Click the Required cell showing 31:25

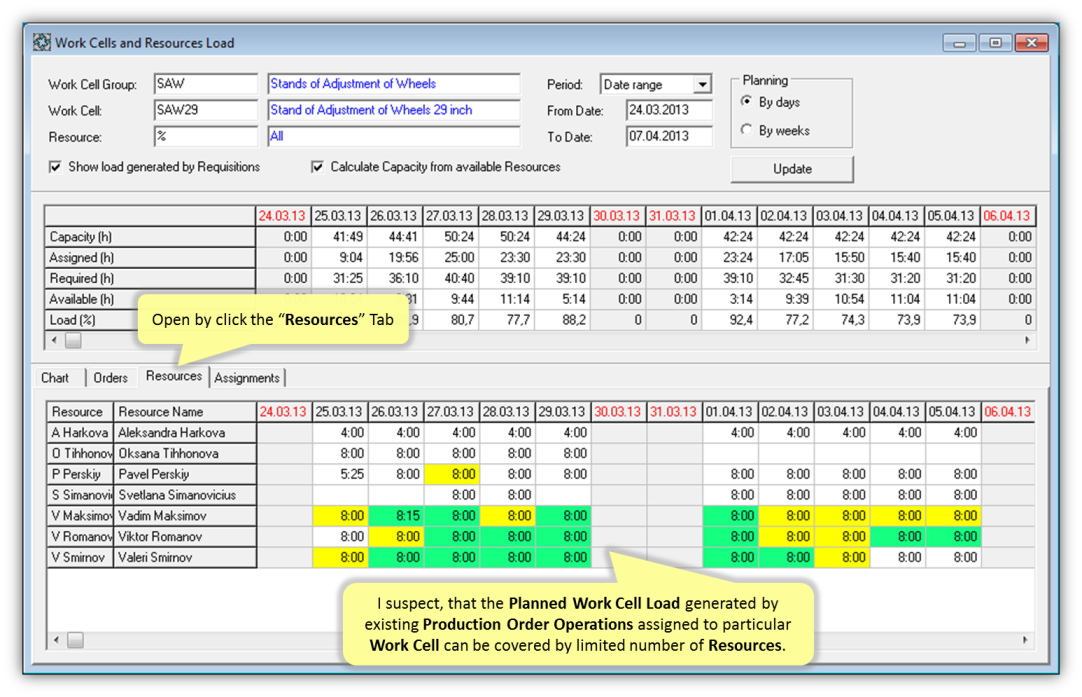click(339, 278)
